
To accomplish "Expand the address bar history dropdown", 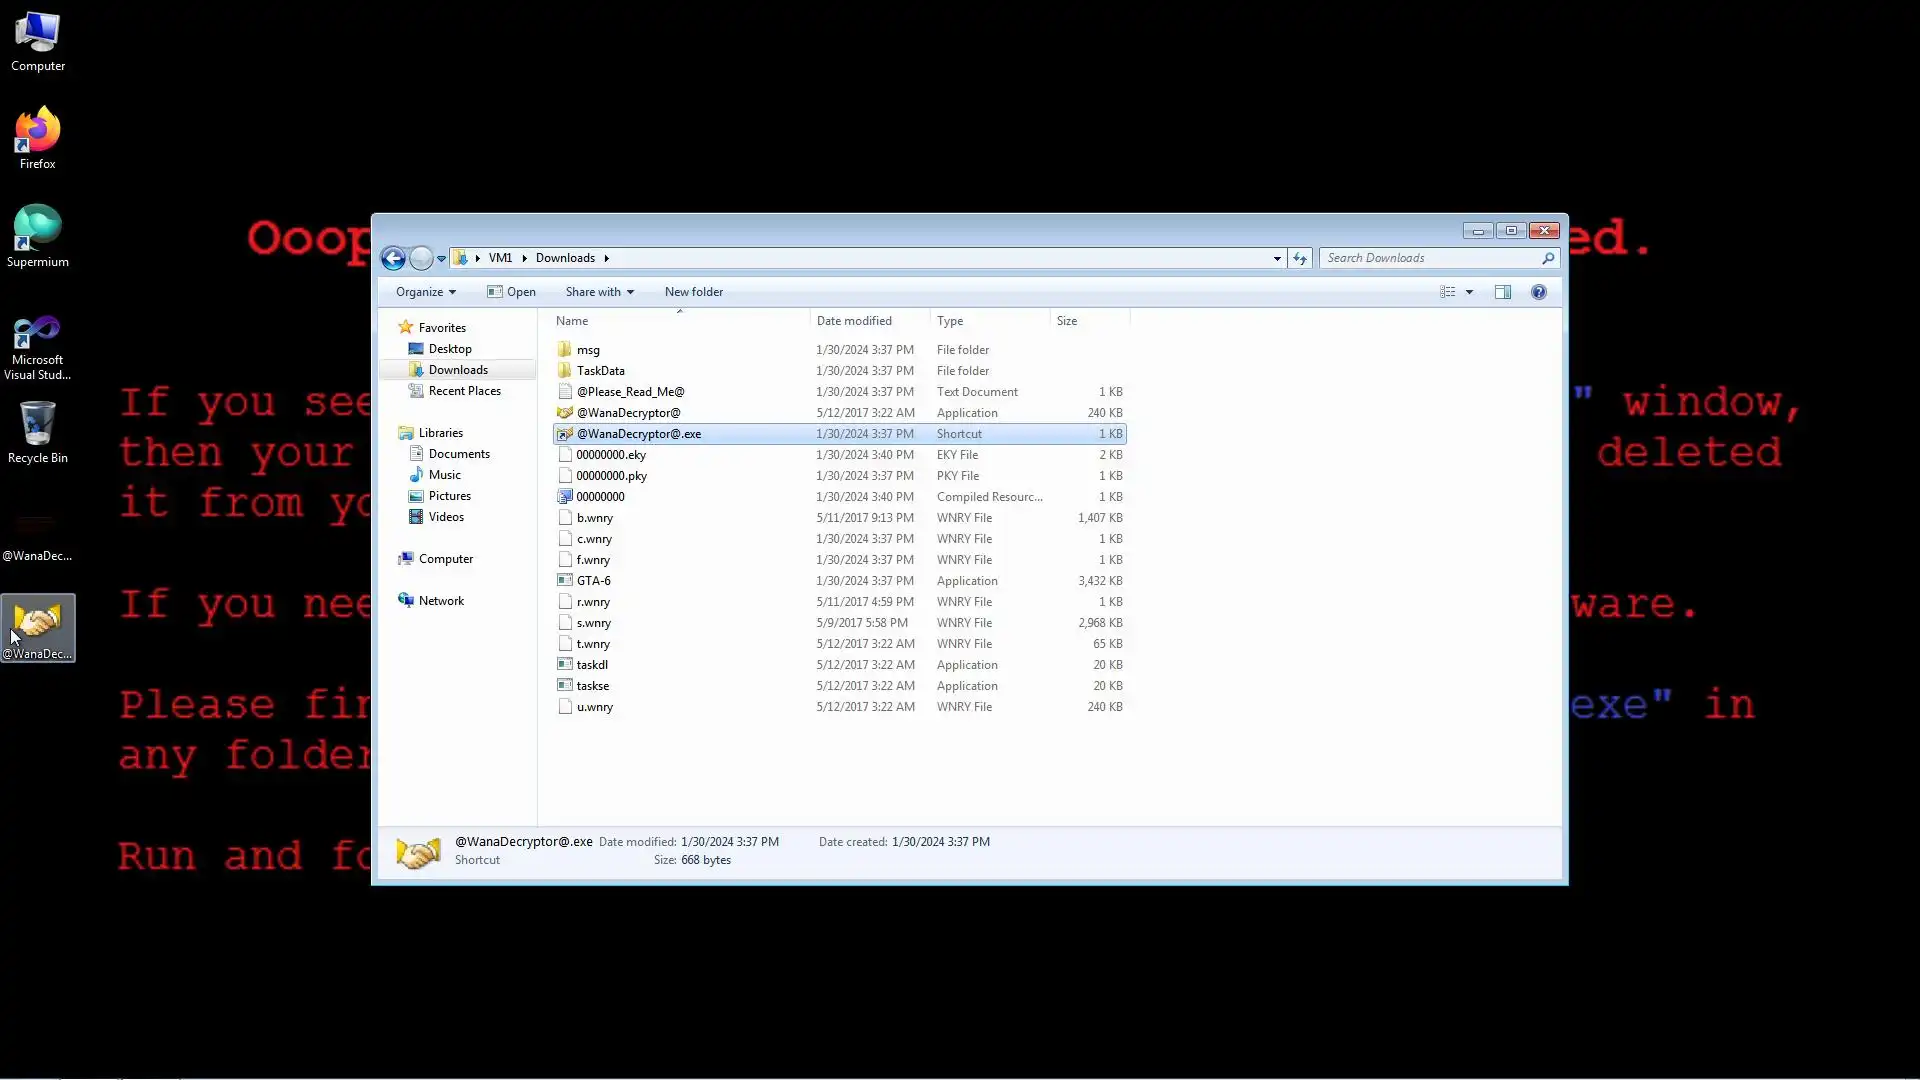I will [x=1277, y=259].
